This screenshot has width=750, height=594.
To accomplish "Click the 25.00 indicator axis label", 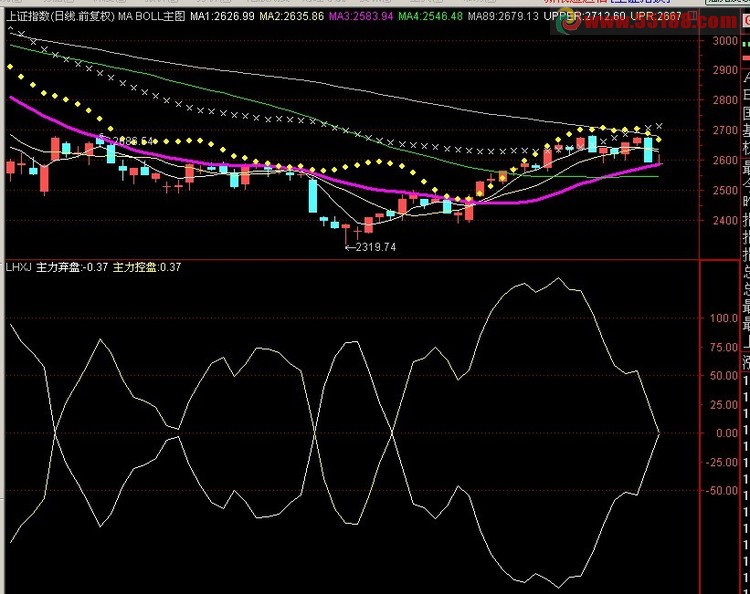I will (724, 405).
